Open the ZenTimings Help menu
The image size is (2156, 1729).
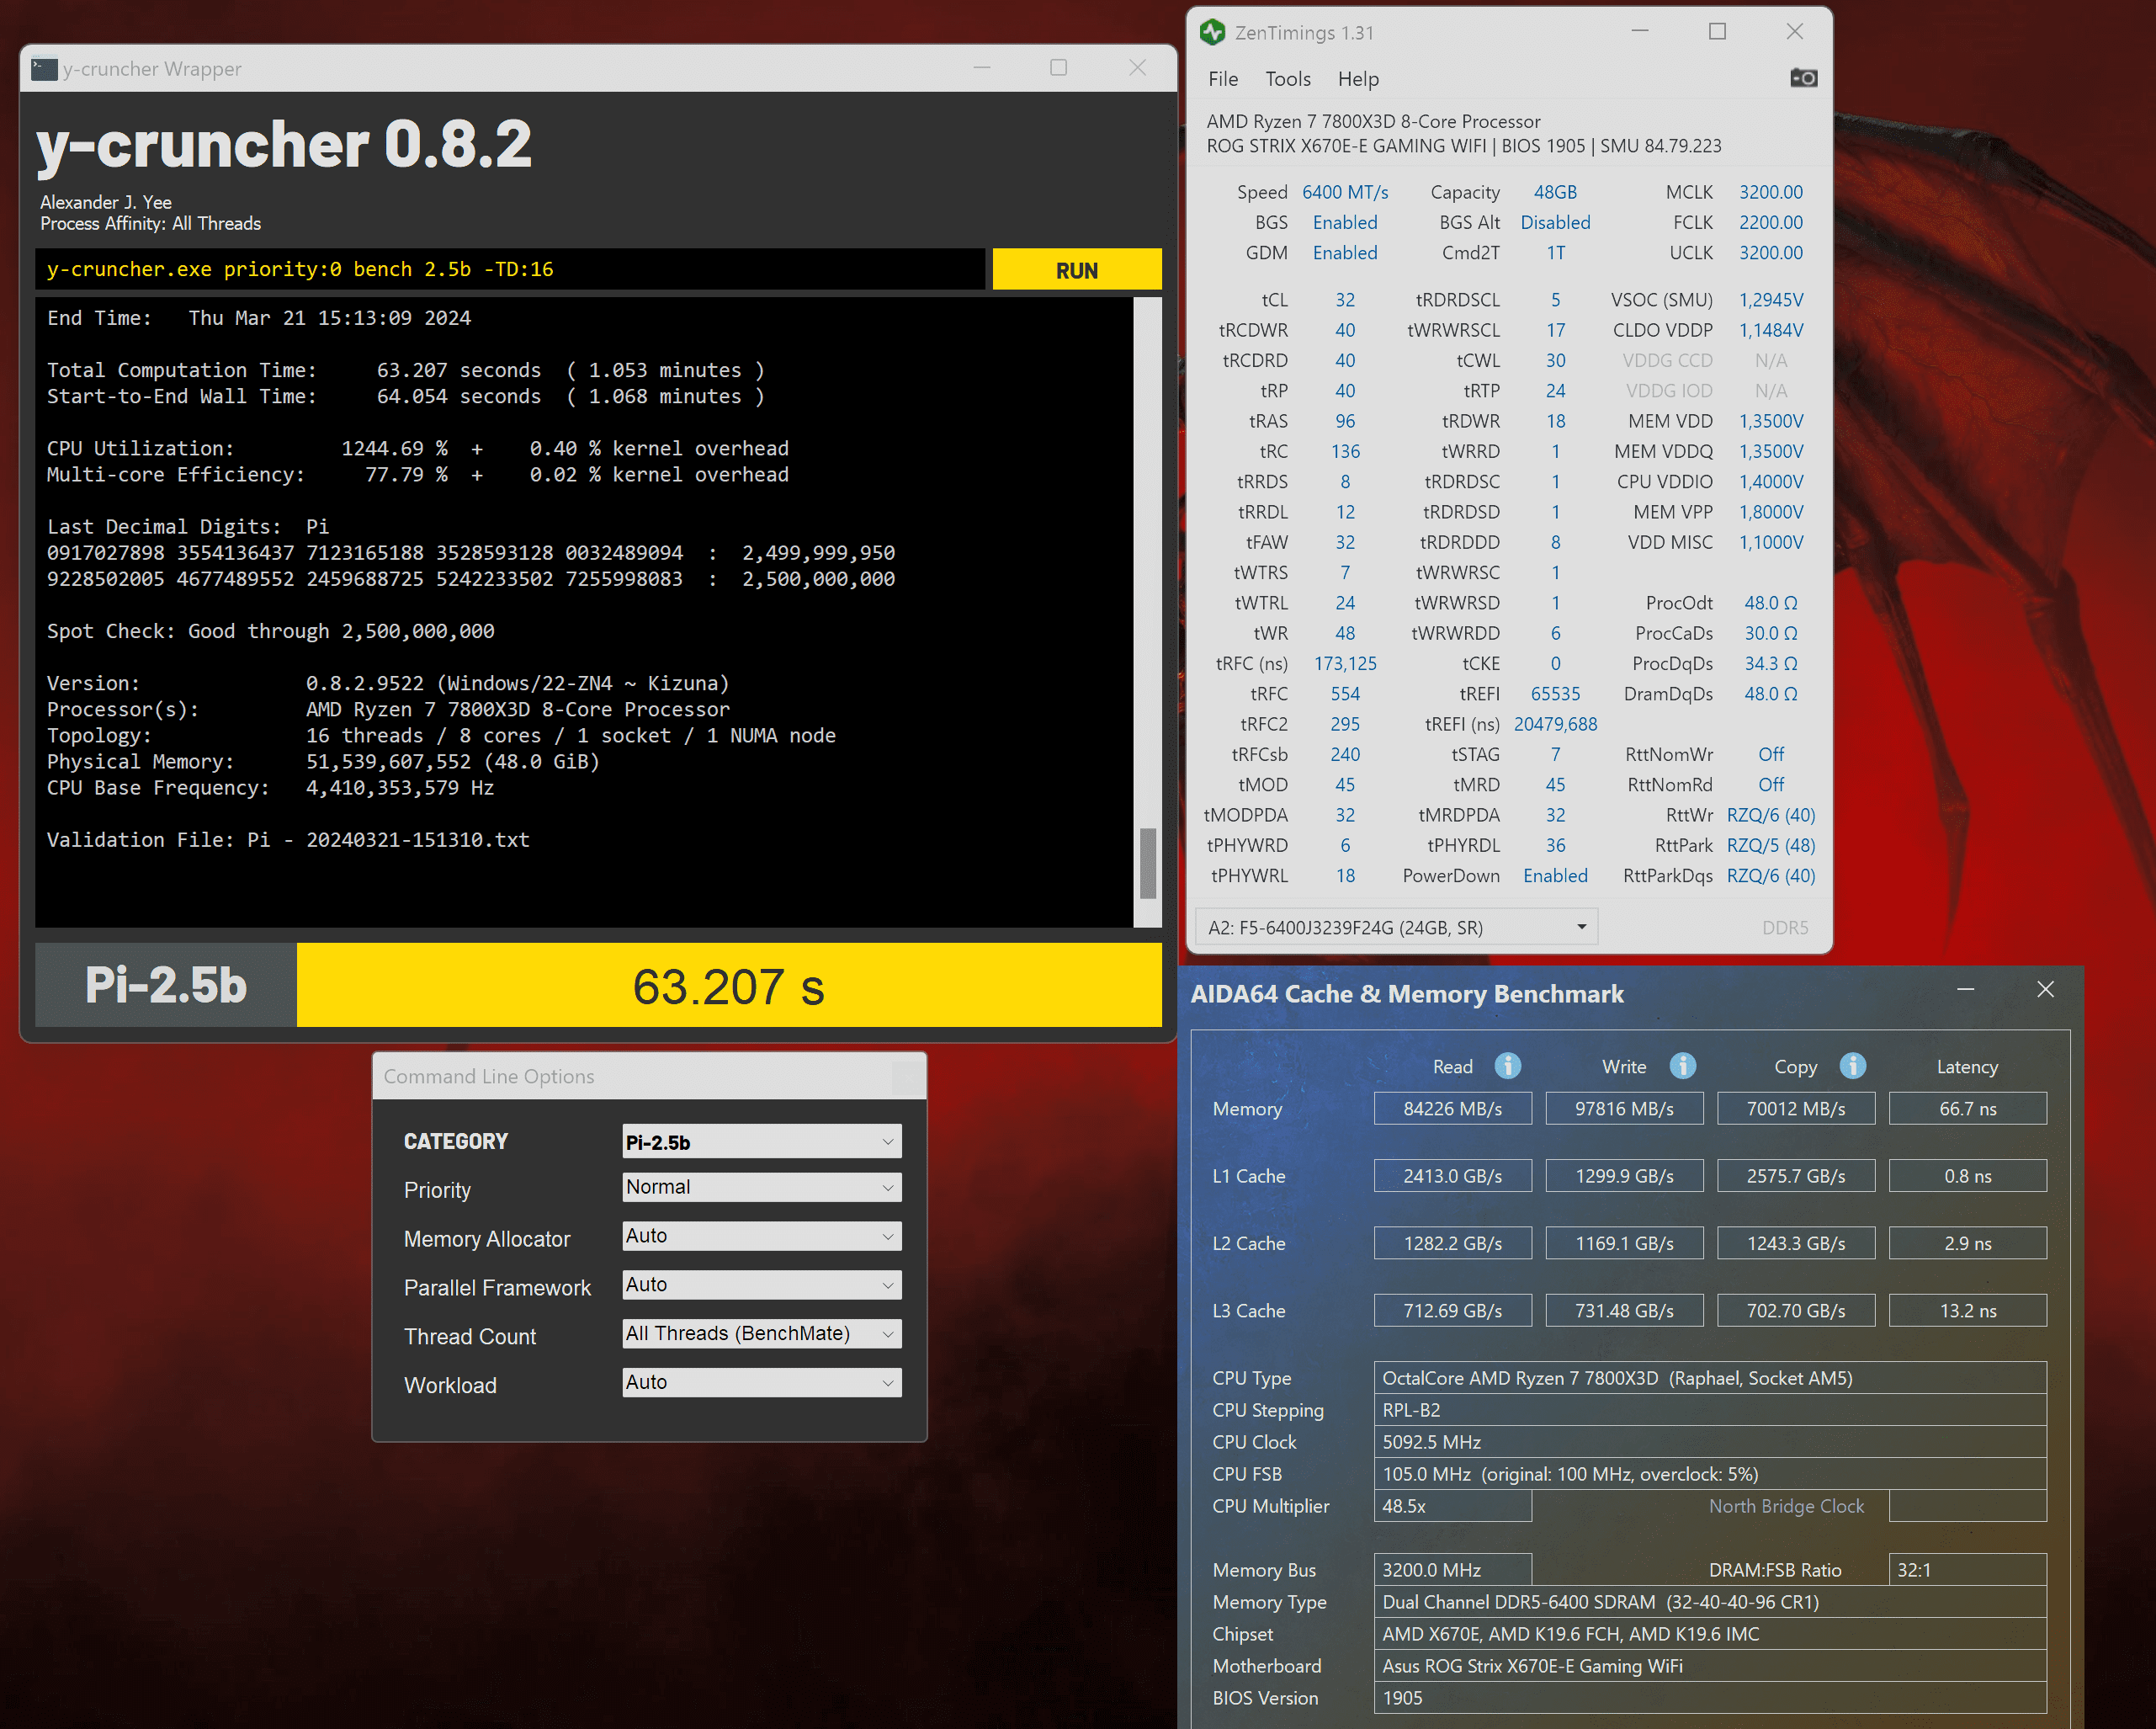[1358, 79]
